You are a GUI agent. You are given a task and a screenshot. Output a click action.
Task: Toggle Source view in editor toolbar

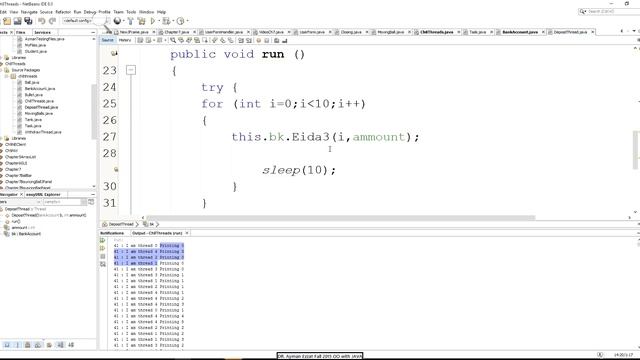(108, 40)
